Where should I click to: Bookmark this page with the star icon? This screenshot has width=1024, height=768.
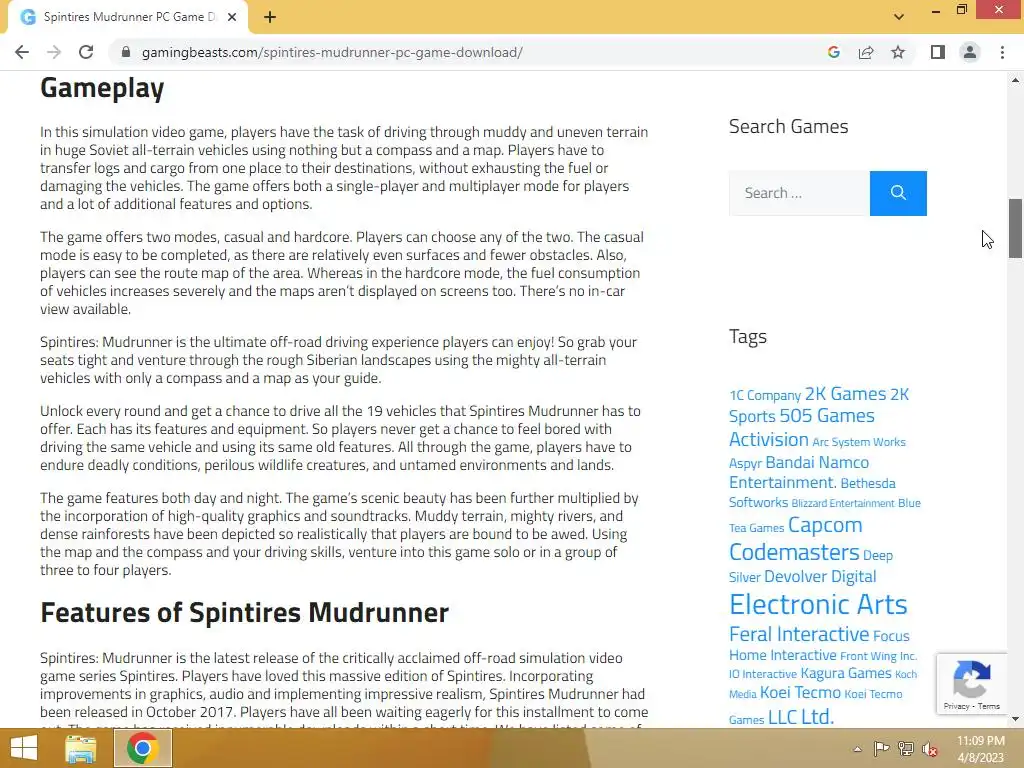point(898,52)
